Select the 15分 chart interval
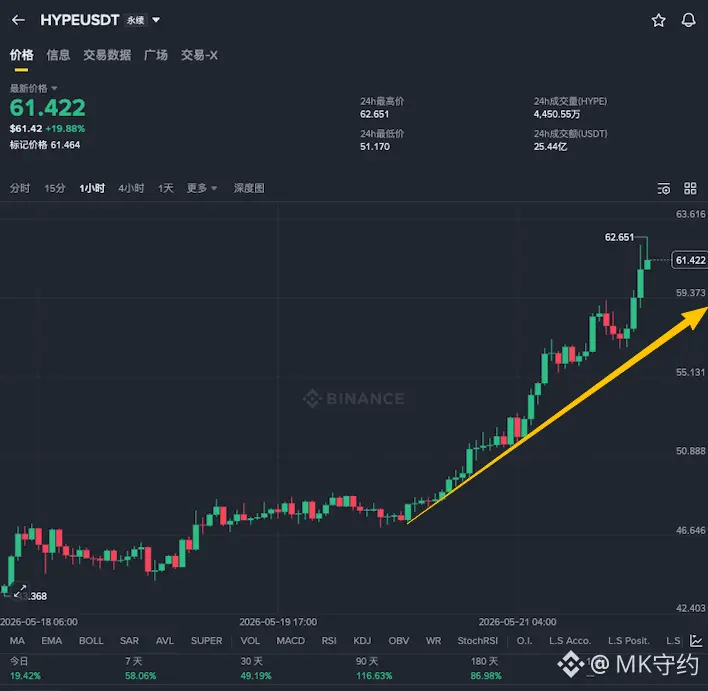This screenshot has width=708, height=691. (x=55, y=188)
